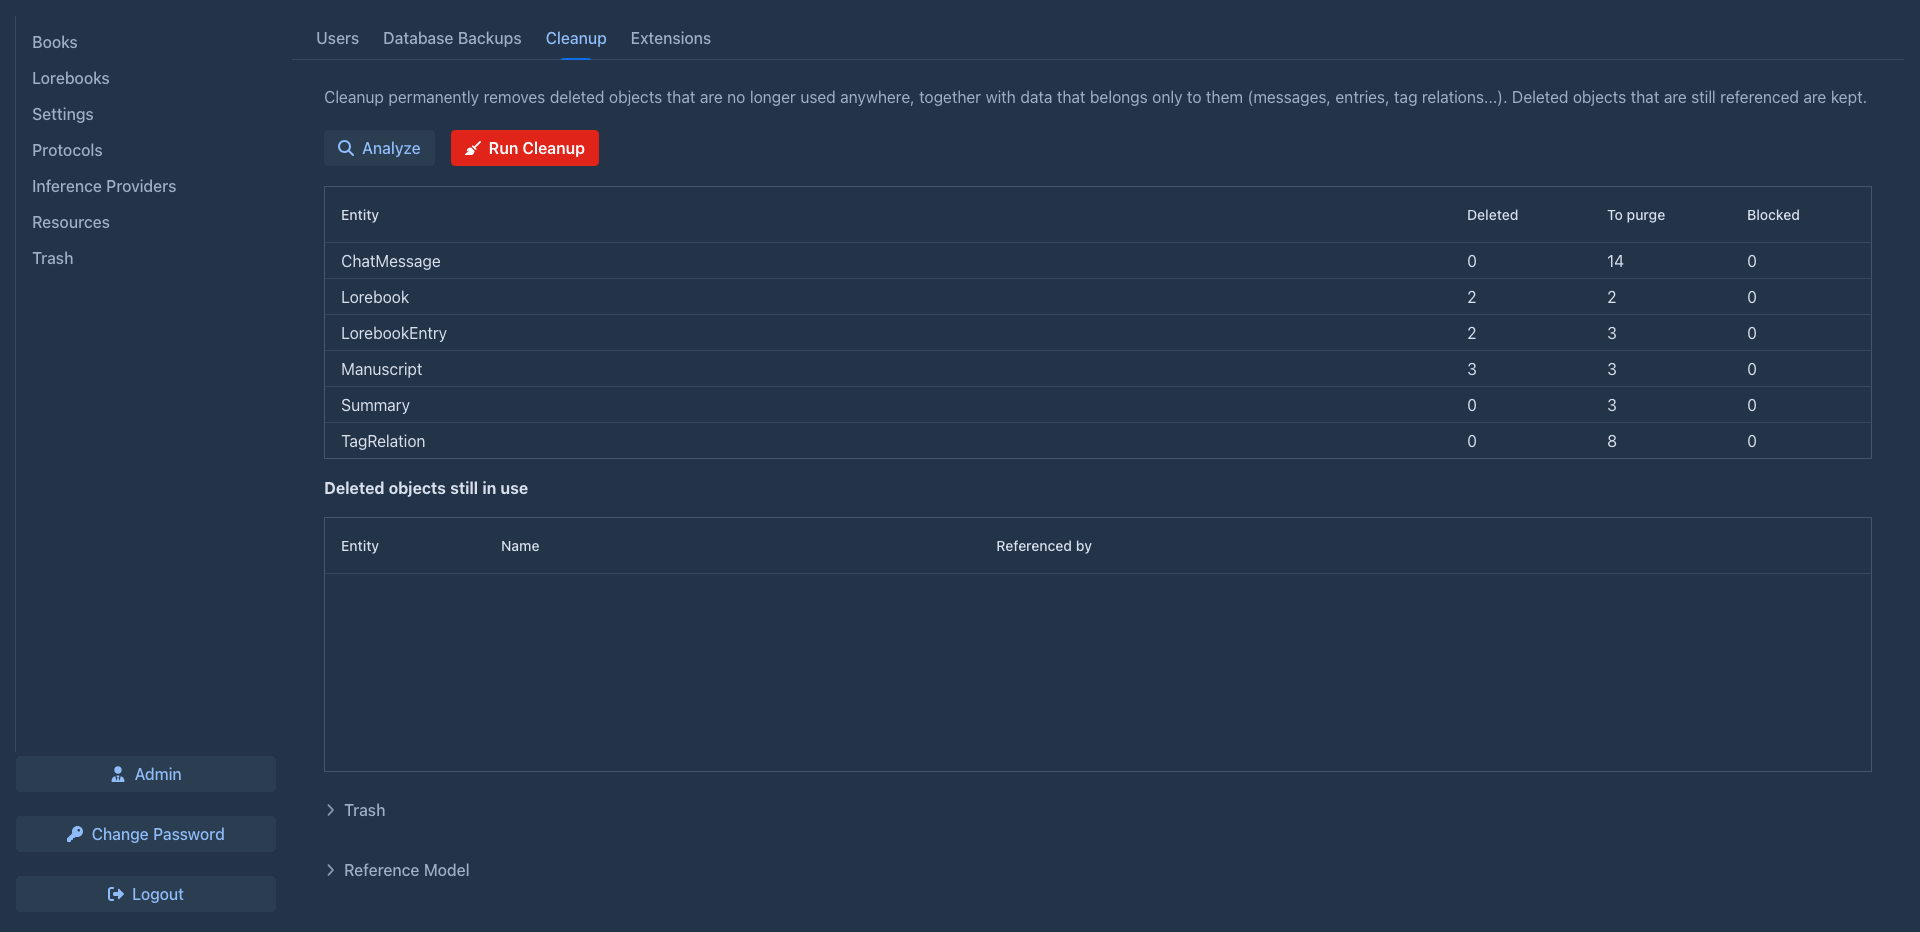Click the LorebookEntry entity name

click(x=394, y=333)
